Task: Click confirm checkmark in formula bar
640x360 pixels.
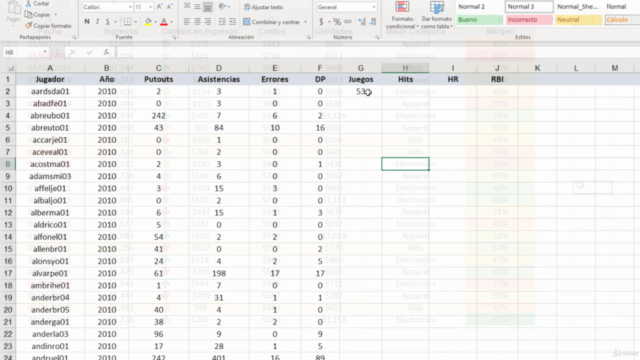Action: 89,52
